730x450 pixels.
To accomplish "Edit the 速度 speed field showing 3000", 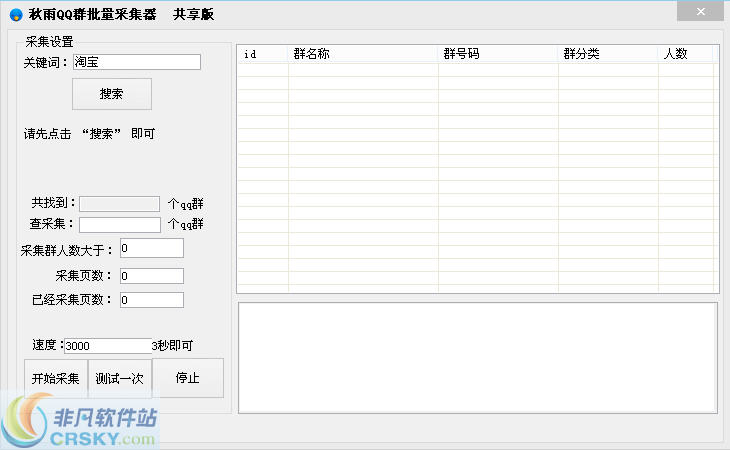I will 108,346.
